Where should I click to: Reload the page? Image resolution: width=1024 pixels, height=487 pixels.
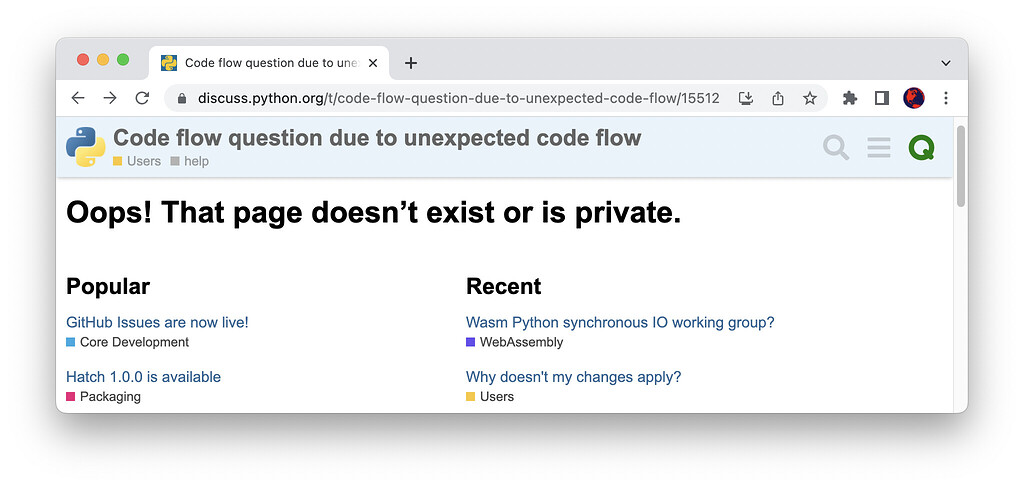pyautogui.click(x=142, y=99)
